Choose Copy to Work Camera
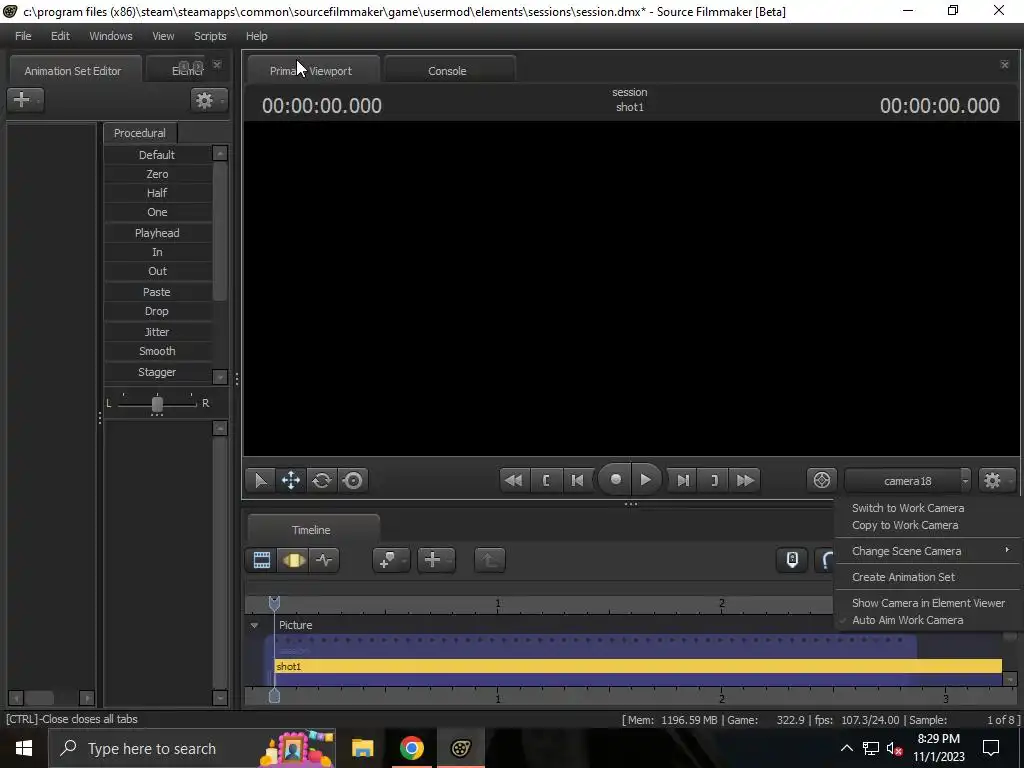The image size is (1024, 768). pos(905,525)
